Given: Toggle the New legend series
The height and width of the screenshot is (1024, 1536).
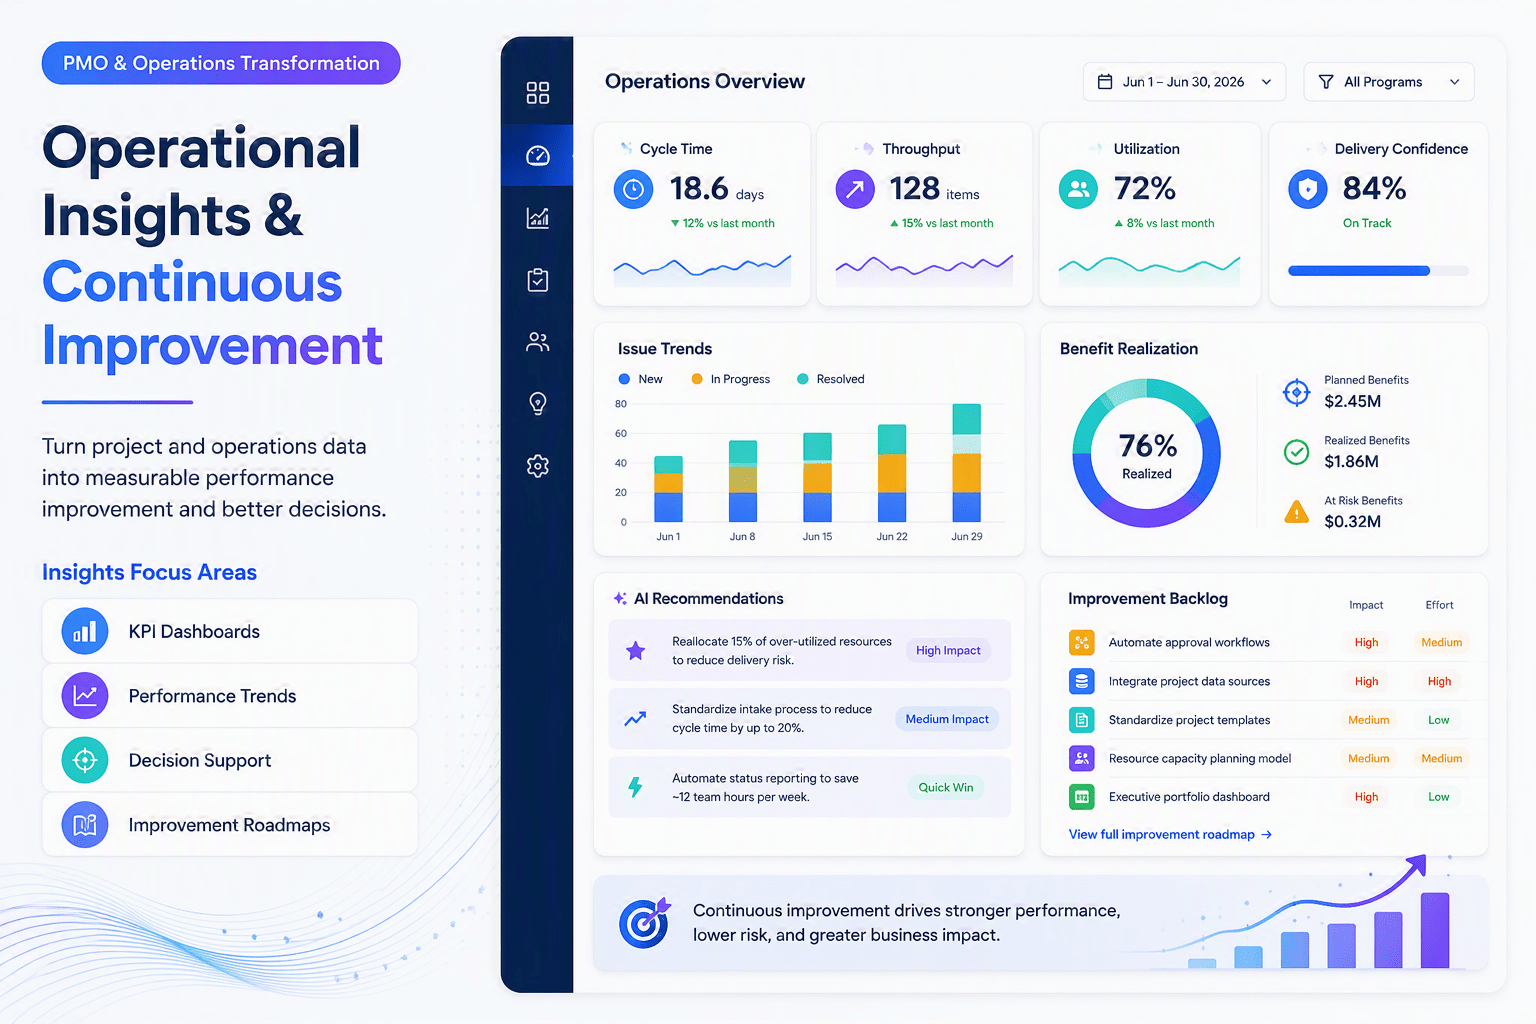Looking at the screenshot, I should pyautogui.click(x=640, y=379).
